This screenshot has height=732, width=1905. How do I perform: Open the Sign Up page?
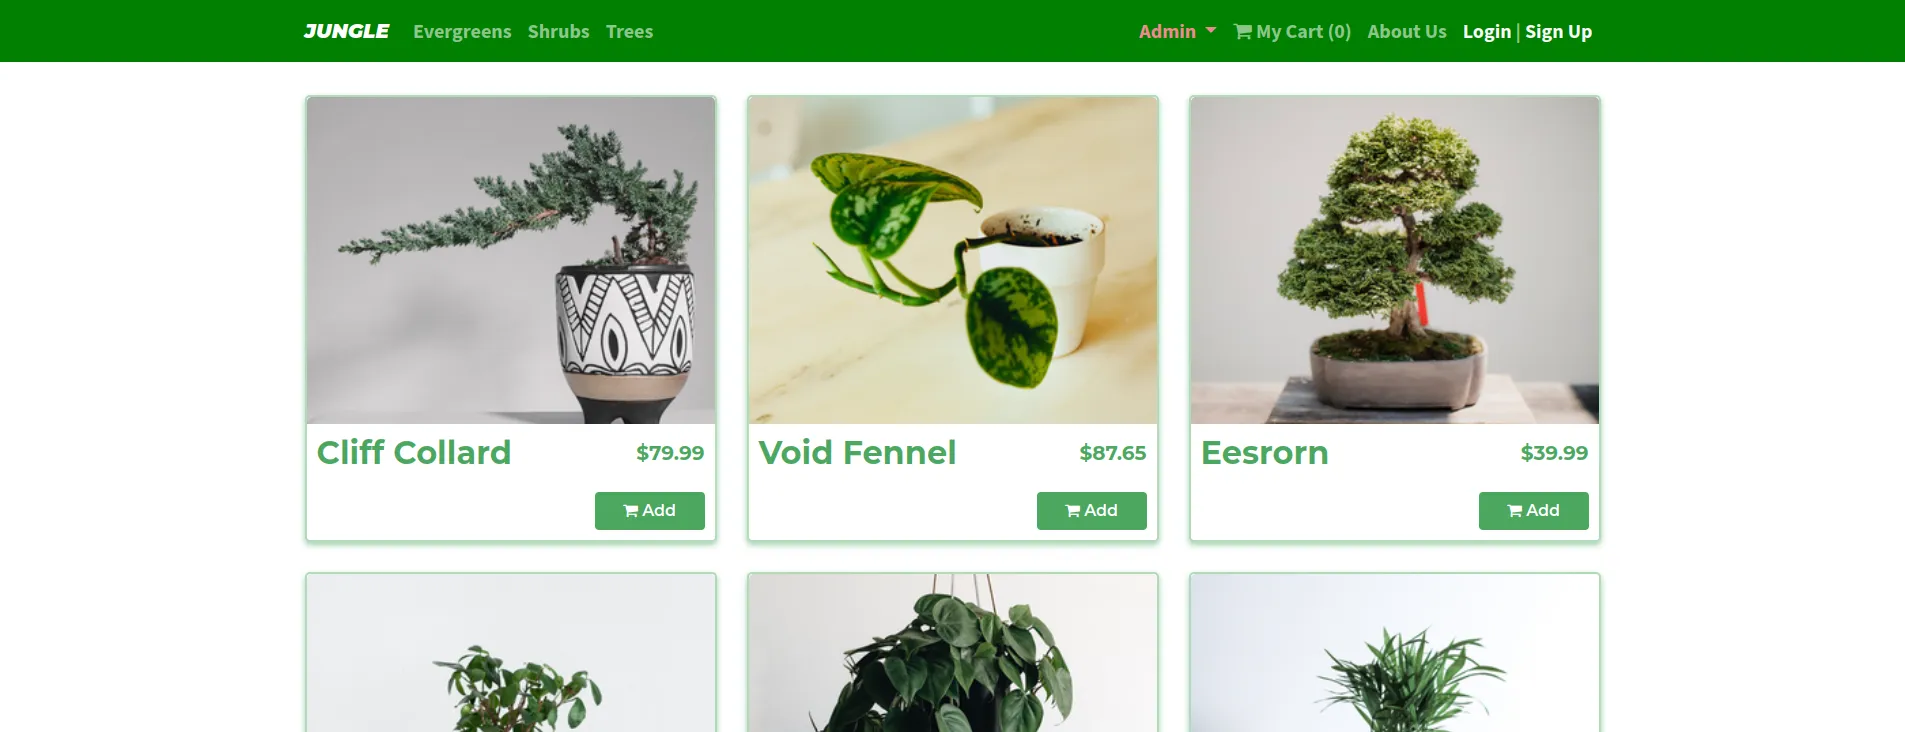point(1558,32)
